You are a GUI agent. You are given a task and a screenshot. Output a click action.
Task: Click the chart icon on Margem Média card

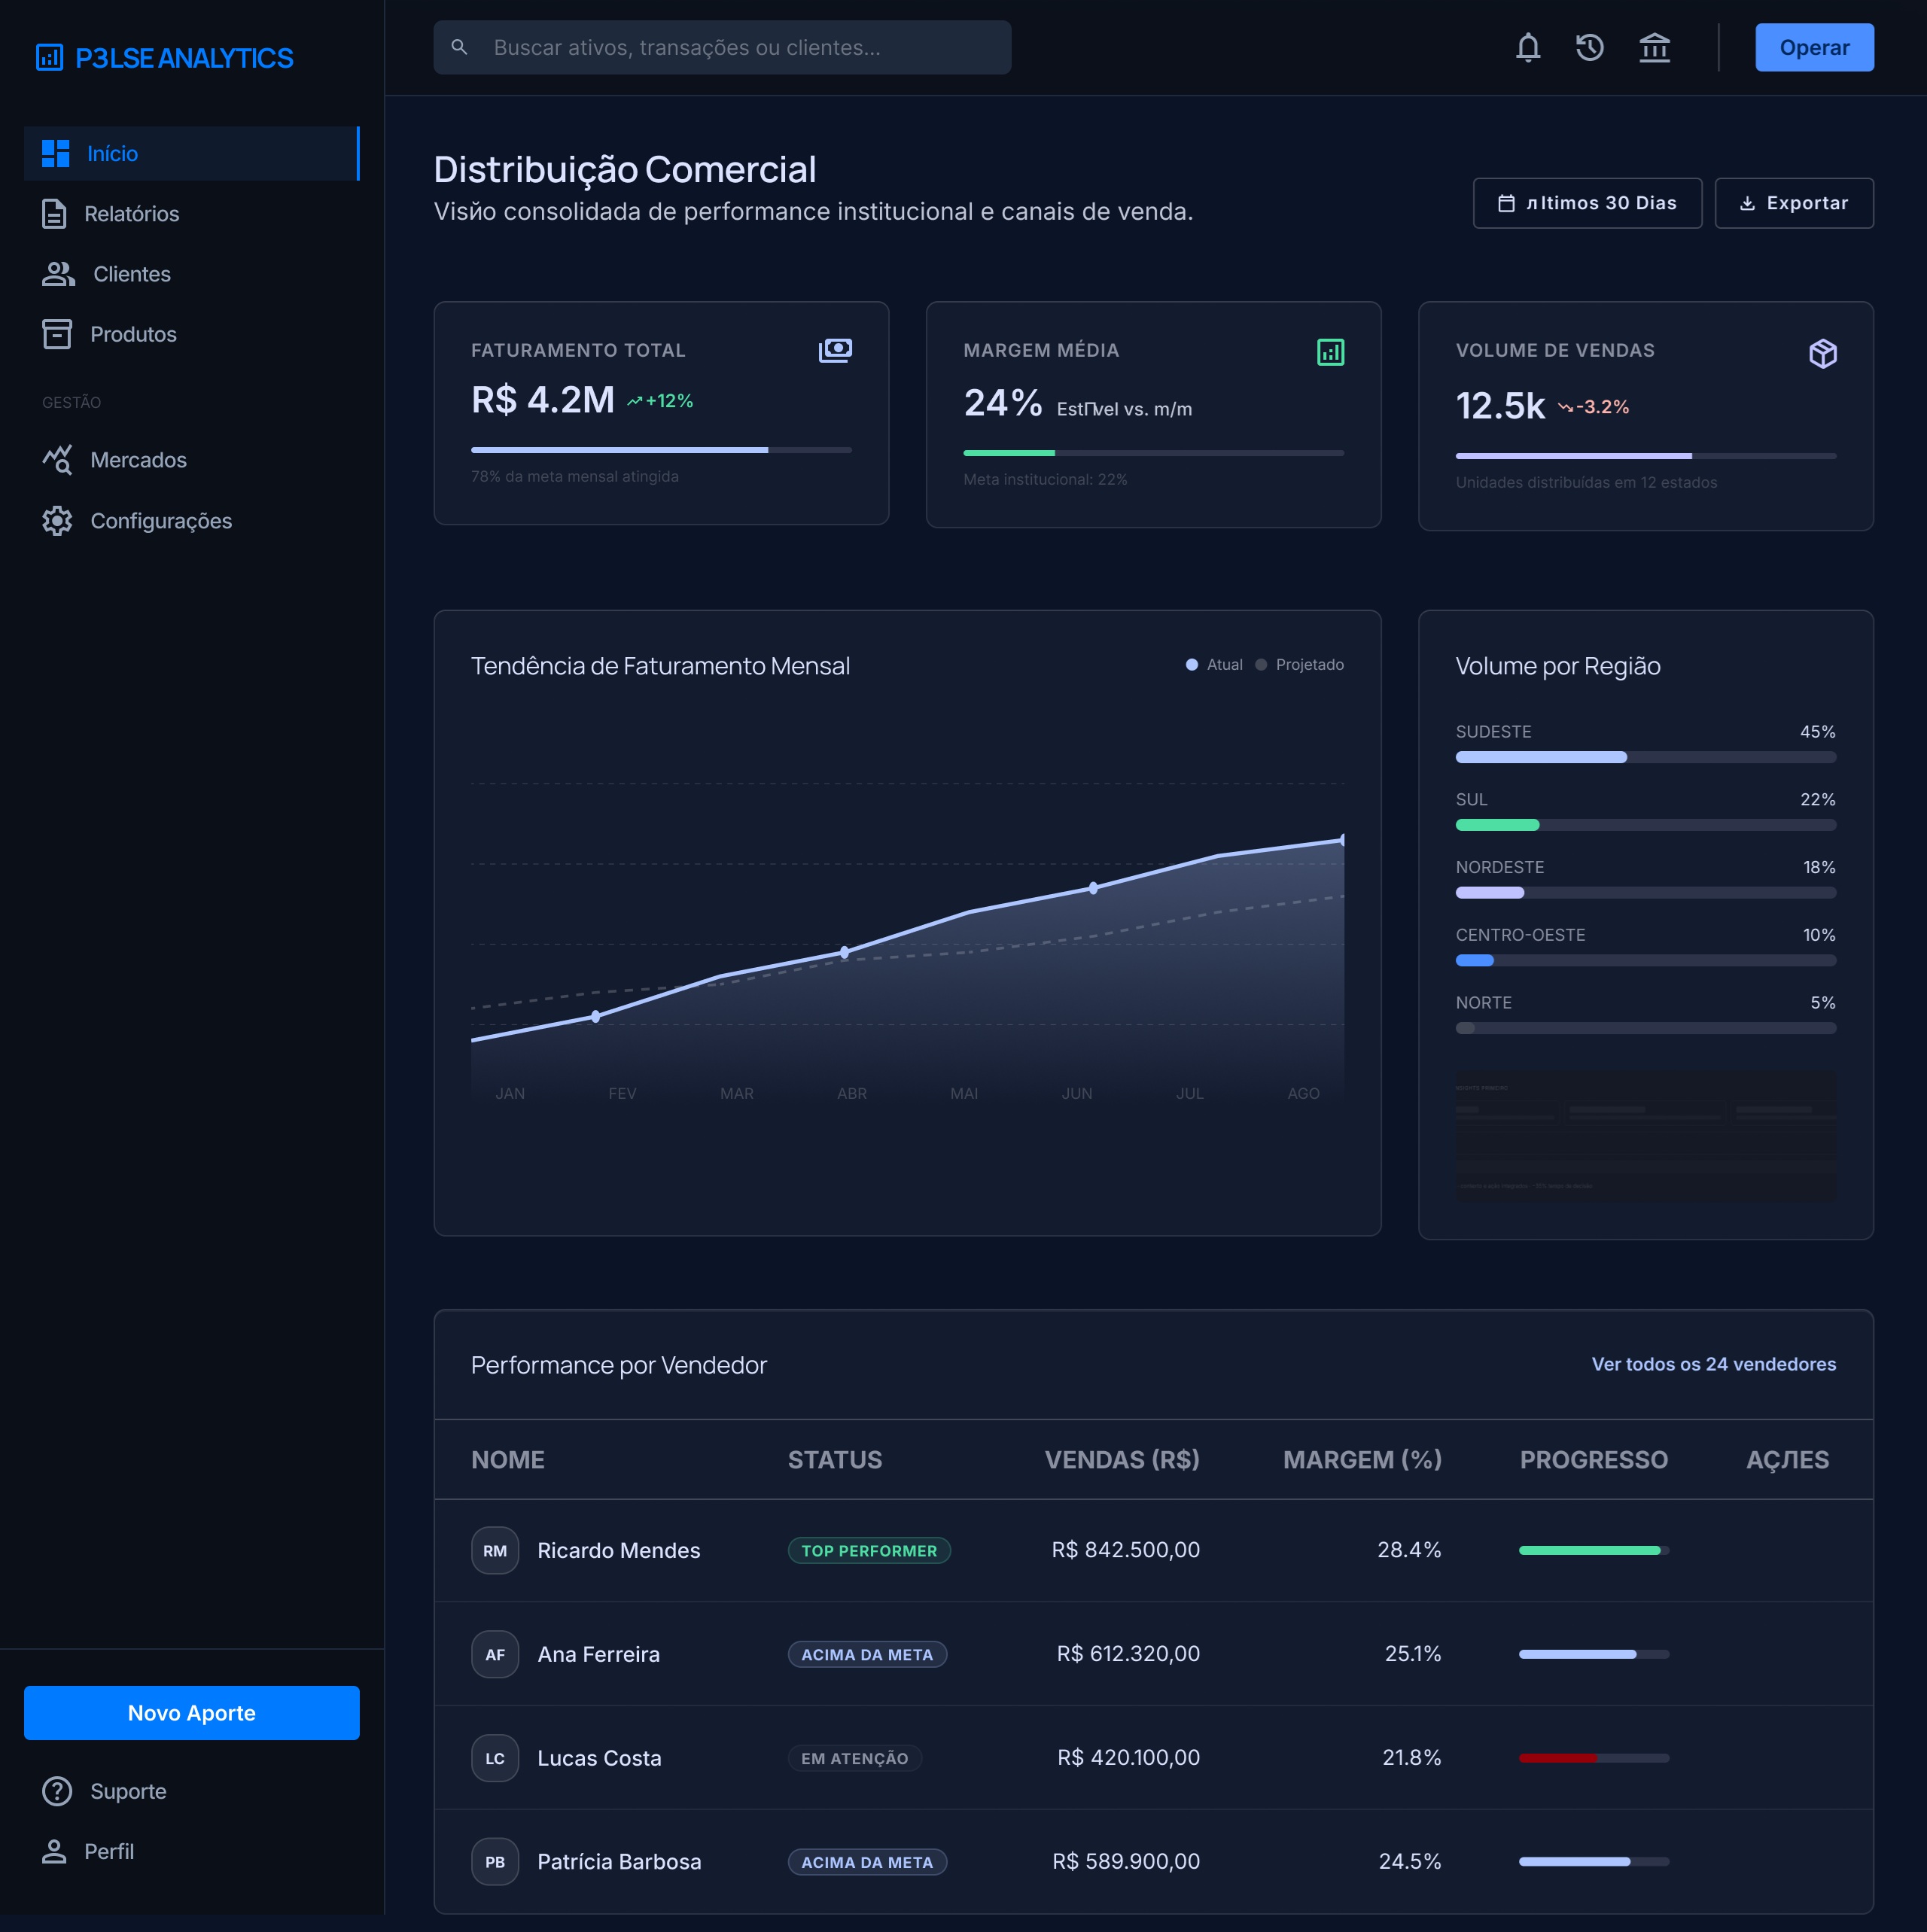coord(1330,352)
